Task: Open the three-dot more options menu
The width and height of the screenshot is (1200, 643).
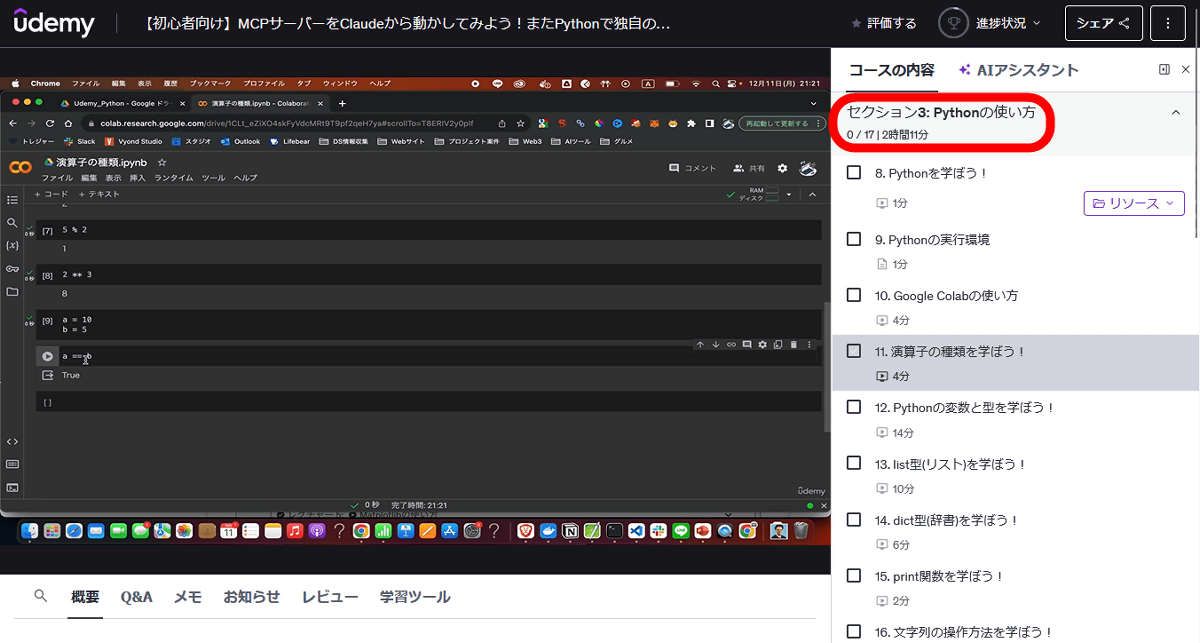Action: pyautogui.click(x=1167, y=23)
